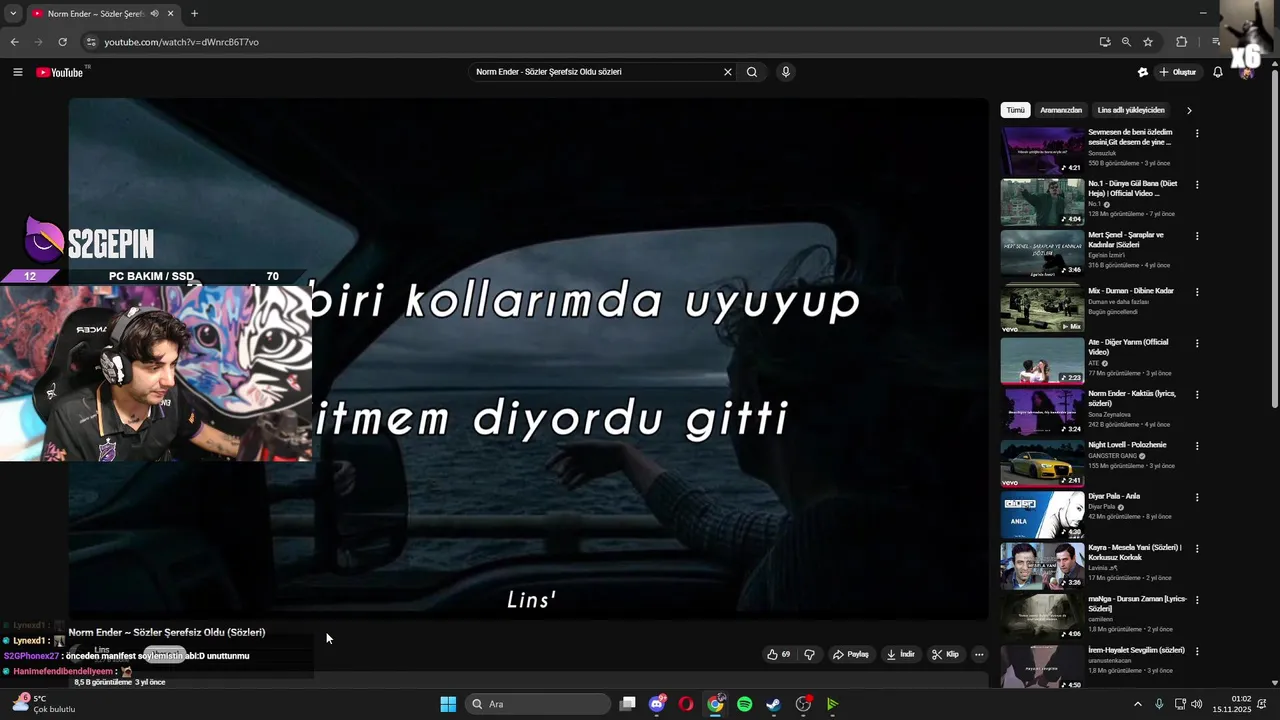Open Kayra - Mesela Yani video thumbnail

(1042, 566)
